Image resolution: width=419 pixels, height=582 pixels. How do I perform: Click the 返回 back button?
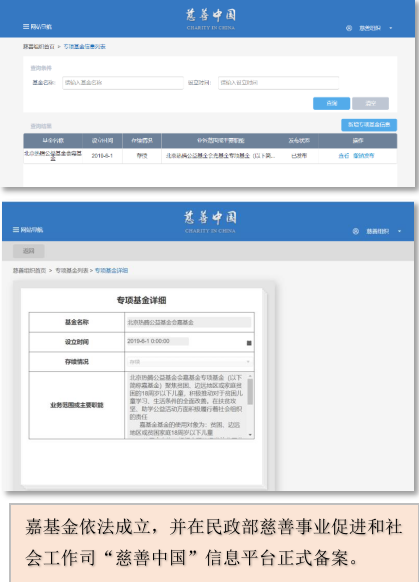coord(29,251)
